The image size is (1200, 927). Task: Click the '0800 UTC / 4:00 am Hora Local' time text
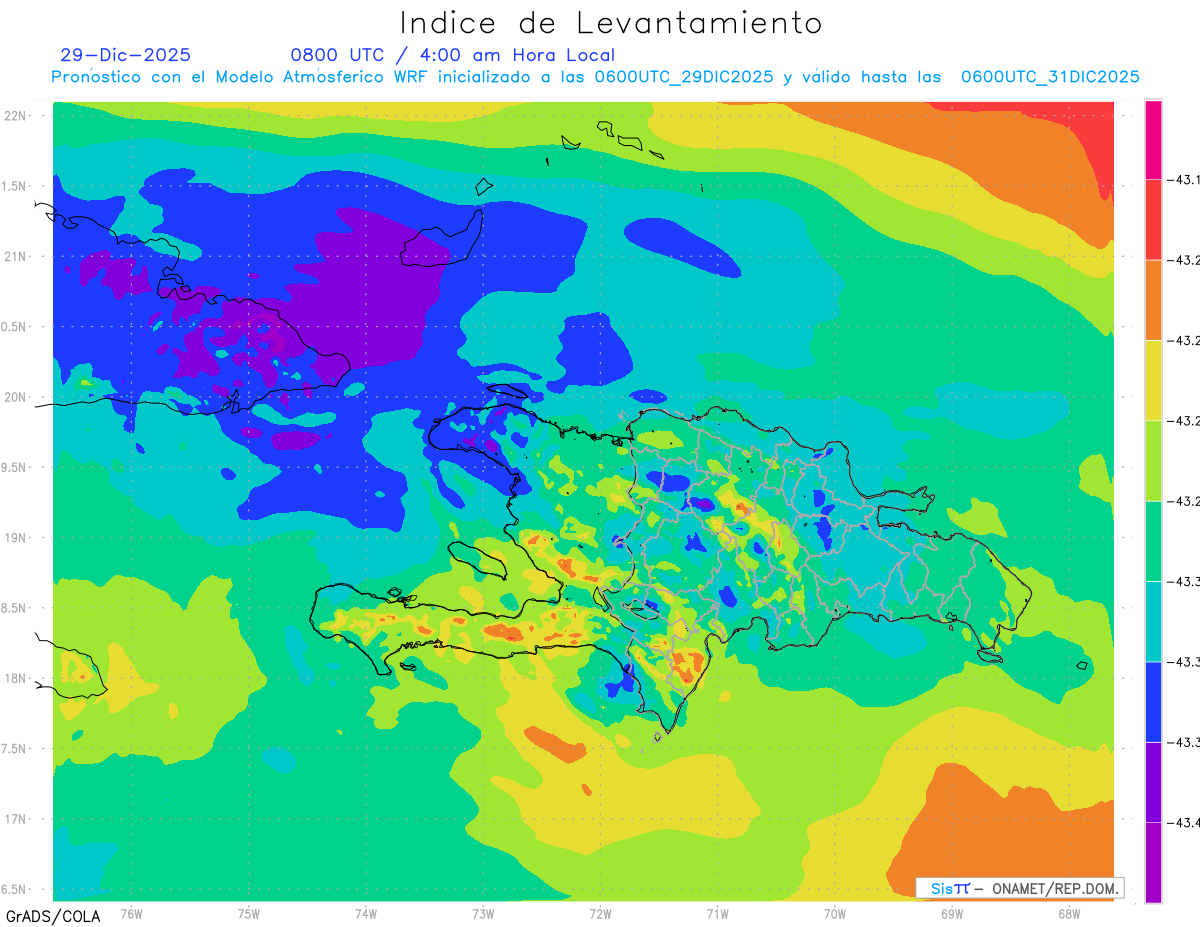(452, 55)
